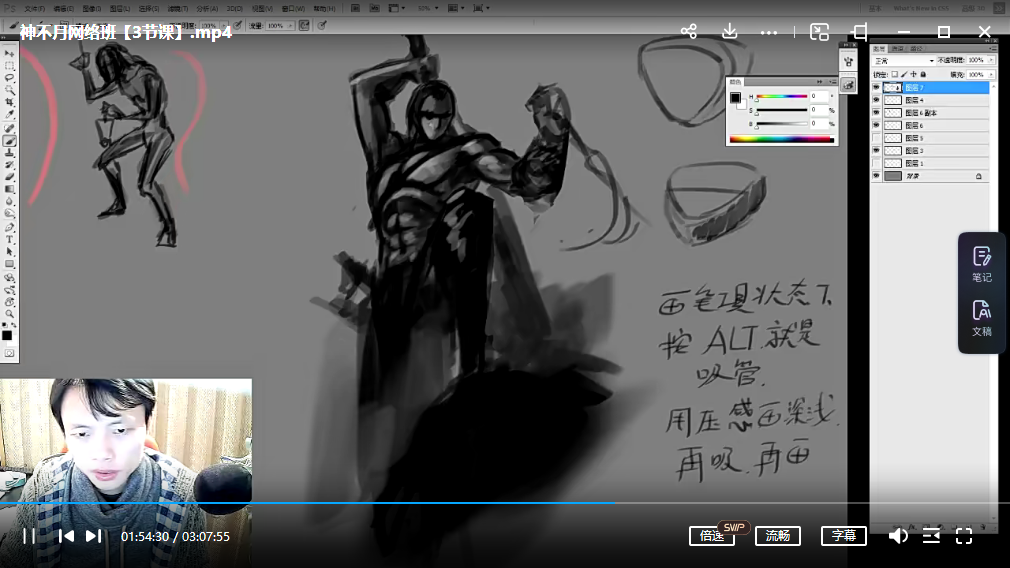Image resolution: width=1010 pixels, height=568 pixels.
Task: Select the Zoom magnifier tool
Action: coord(9,314)
